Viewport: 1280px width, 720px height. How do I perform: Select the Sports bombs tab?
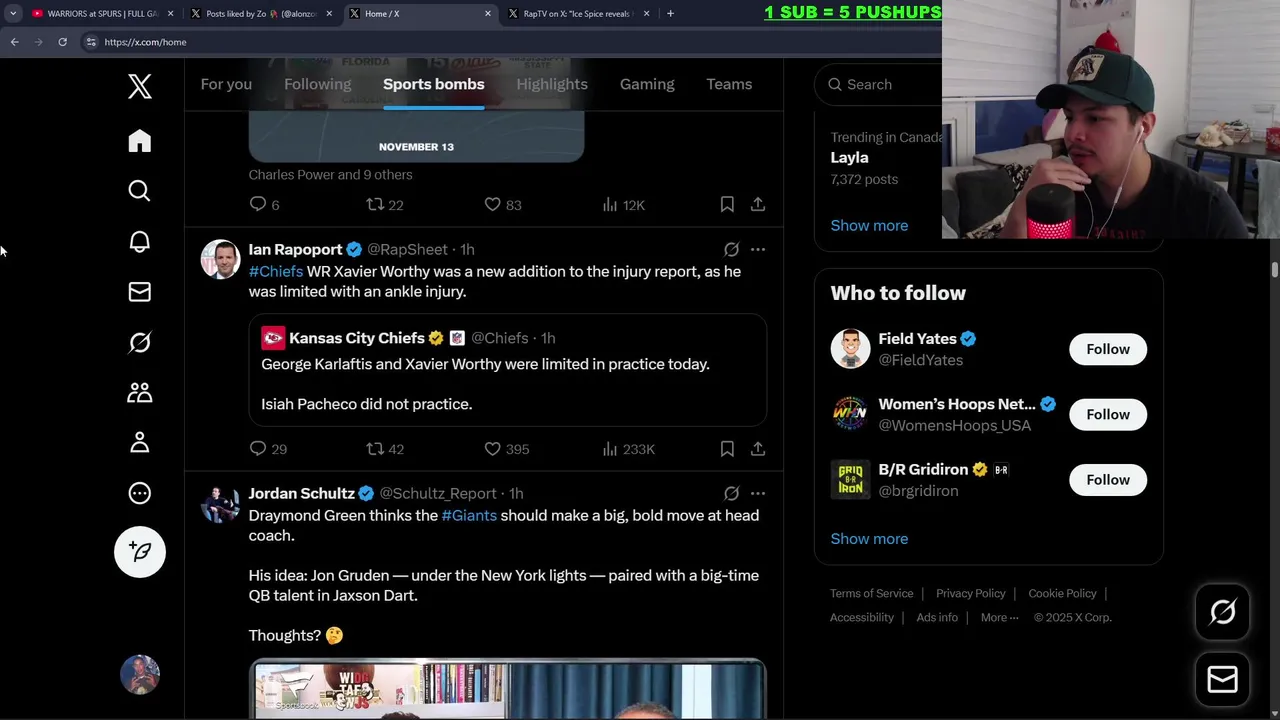[x=433, y=84]
